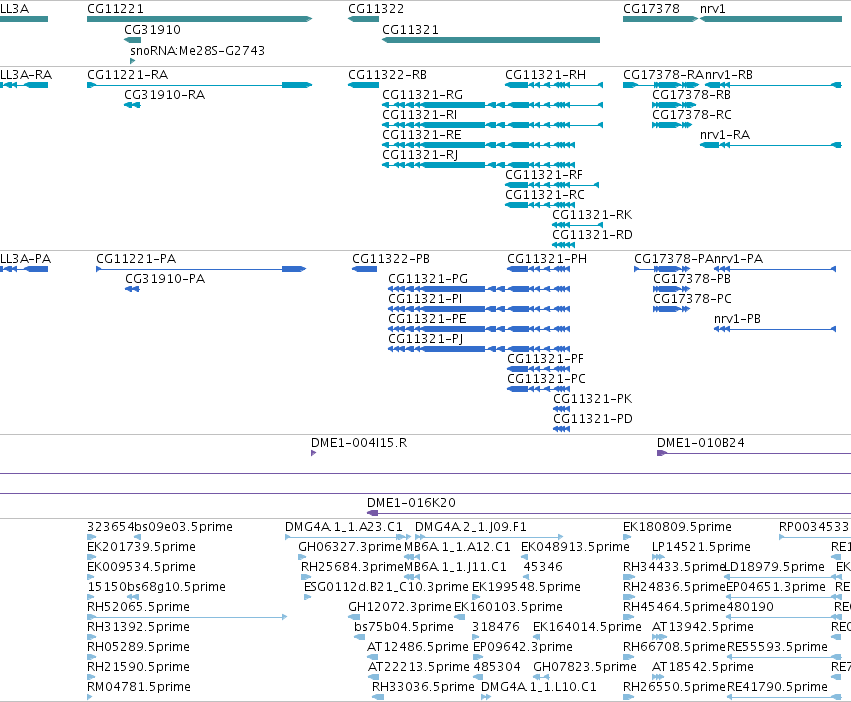Open transcript CG11321-RF
Screen dimensions: 851x702
click(544, 175)
